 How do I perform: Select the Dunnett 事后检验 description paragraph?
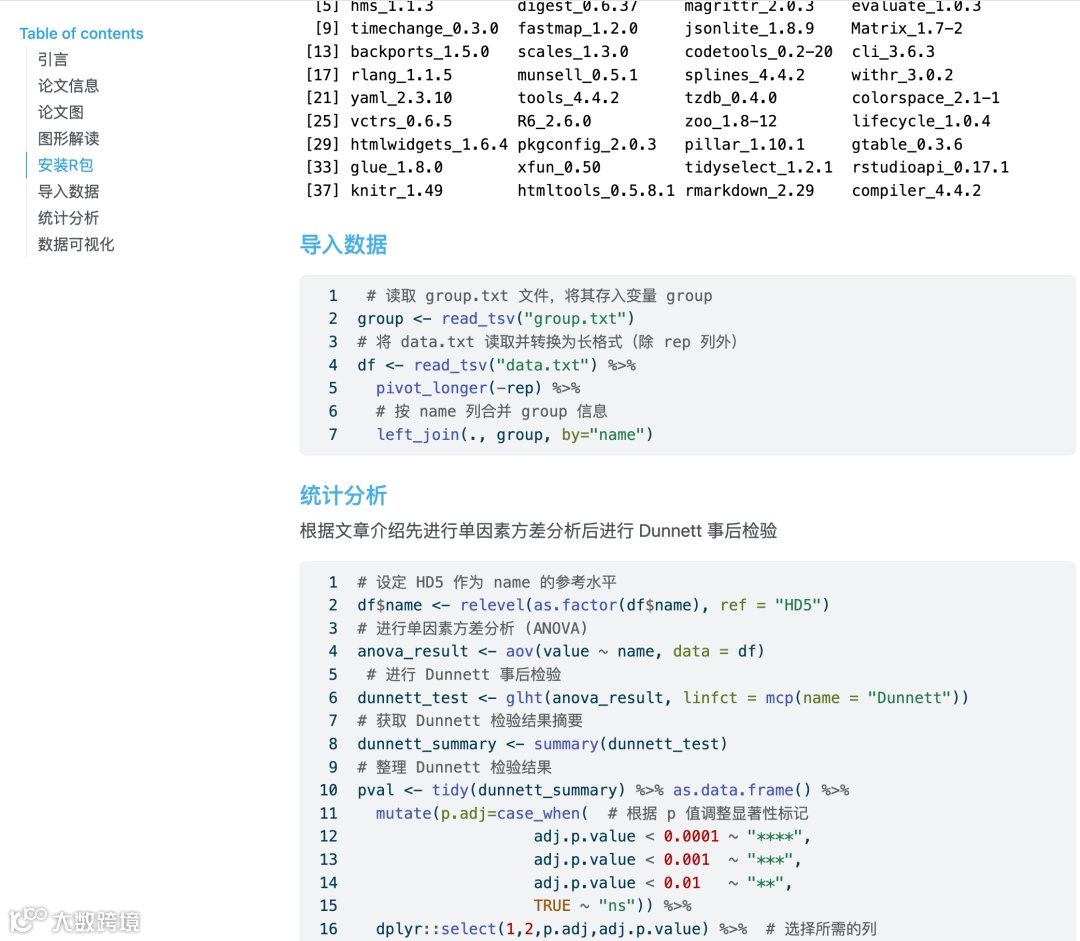[538, 530]
